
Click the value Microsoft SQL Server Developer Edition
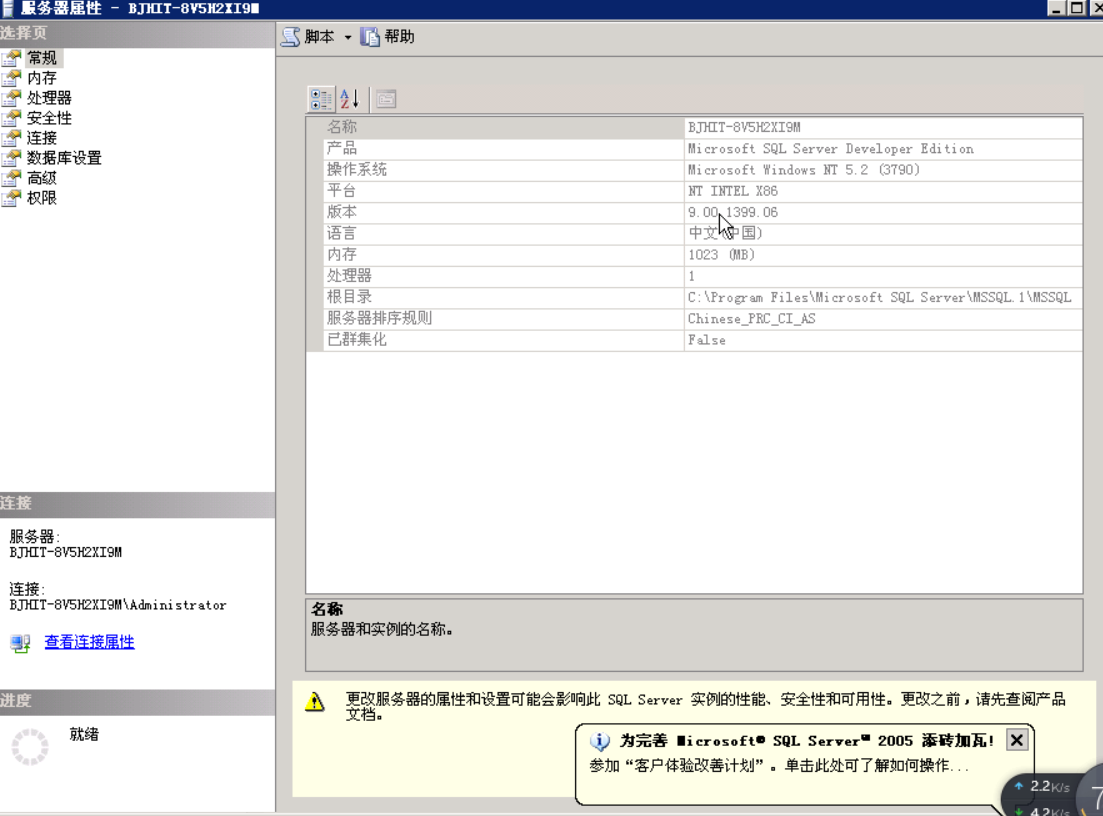click(x=831, y=148)
